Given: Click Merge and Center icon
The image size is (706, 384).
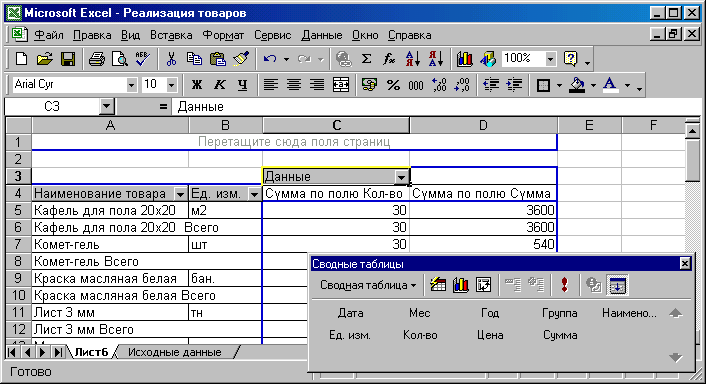Looking at the screenshot, I should click(341, 85).
